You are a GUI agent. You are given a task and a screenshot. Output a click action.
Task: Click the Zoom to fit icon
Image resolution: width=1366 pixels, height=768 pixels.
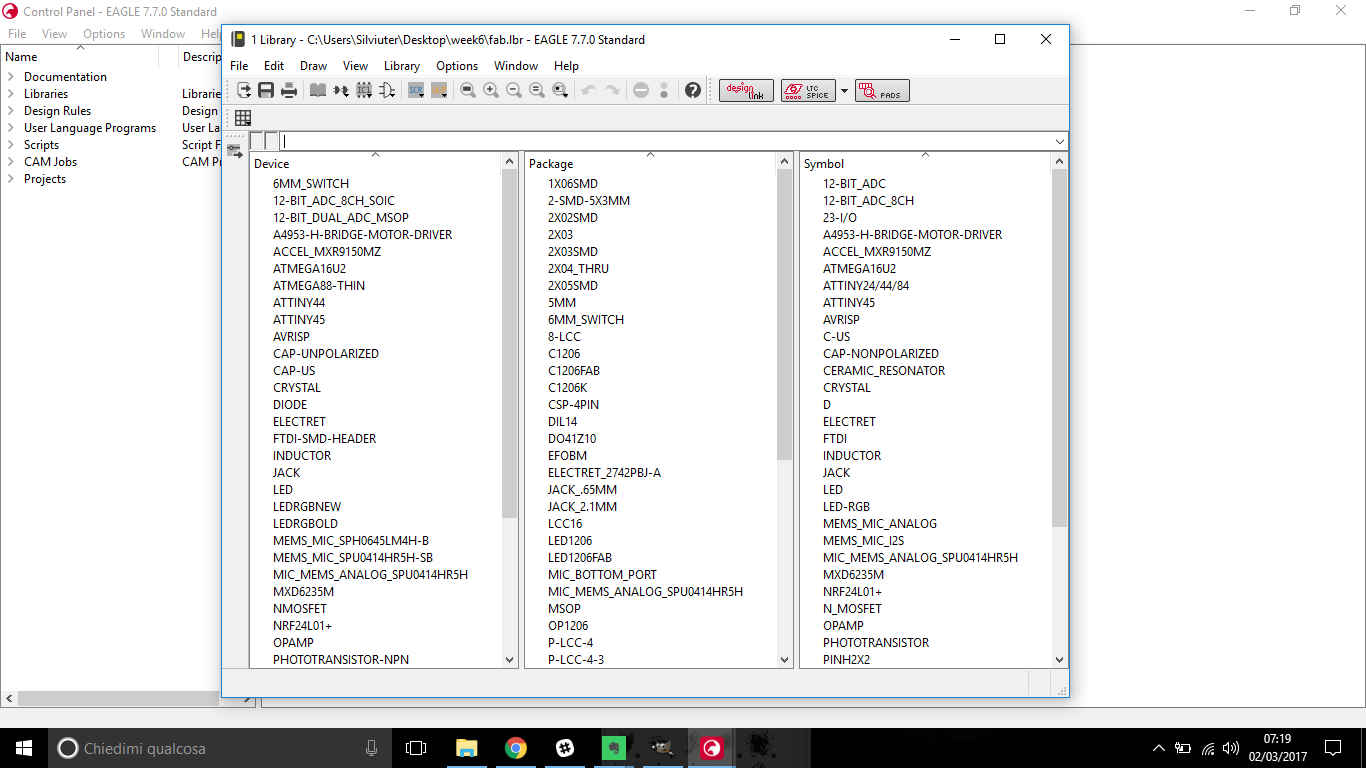click(x=467, y=91)
